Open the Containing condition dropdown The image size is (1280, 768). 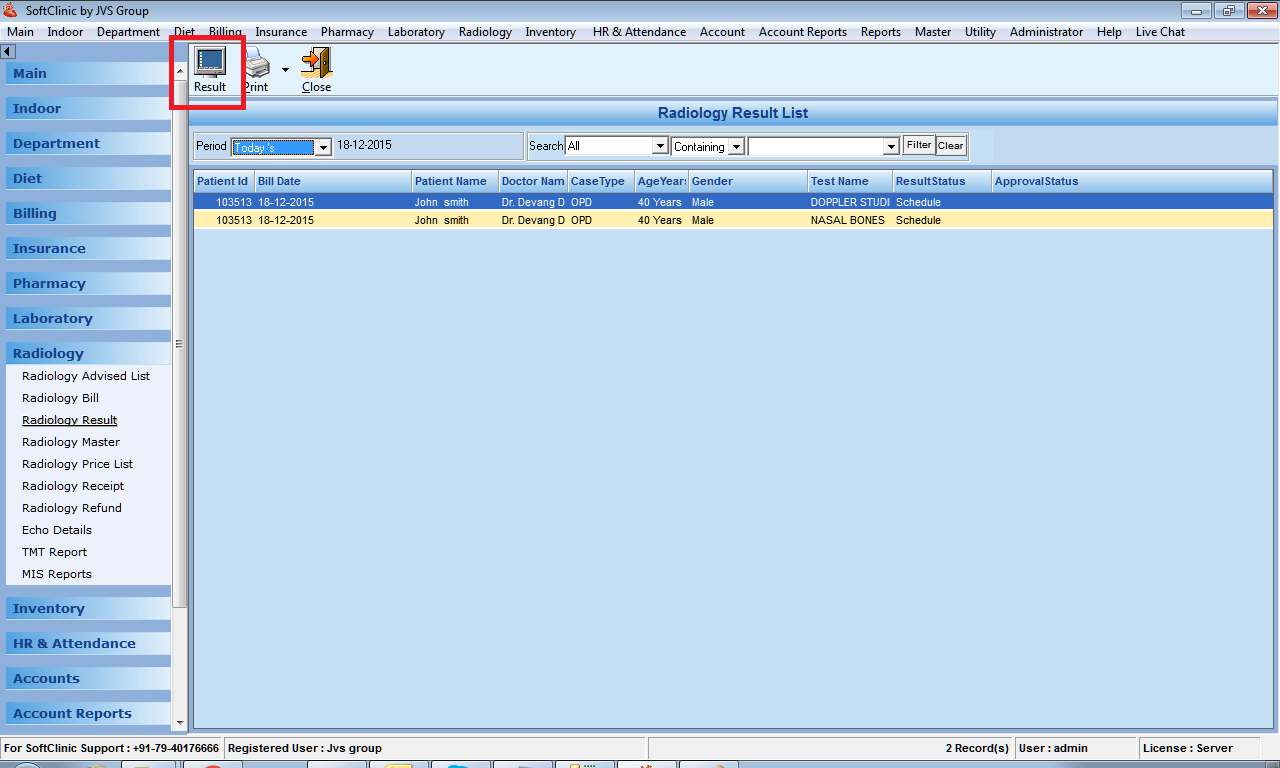[x=735, y=147]
